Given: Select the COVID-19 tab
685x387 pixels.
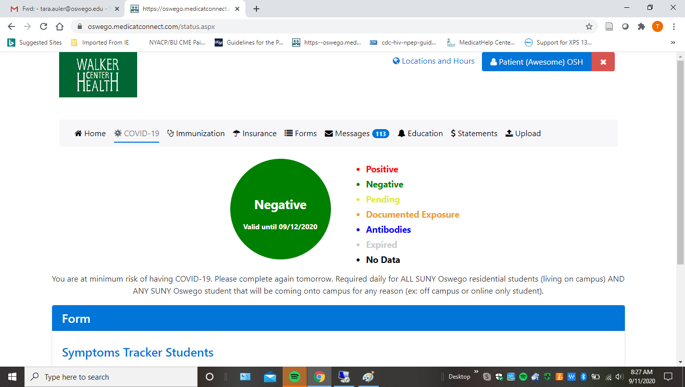Looking at the screenshot, I should [136, 133].
